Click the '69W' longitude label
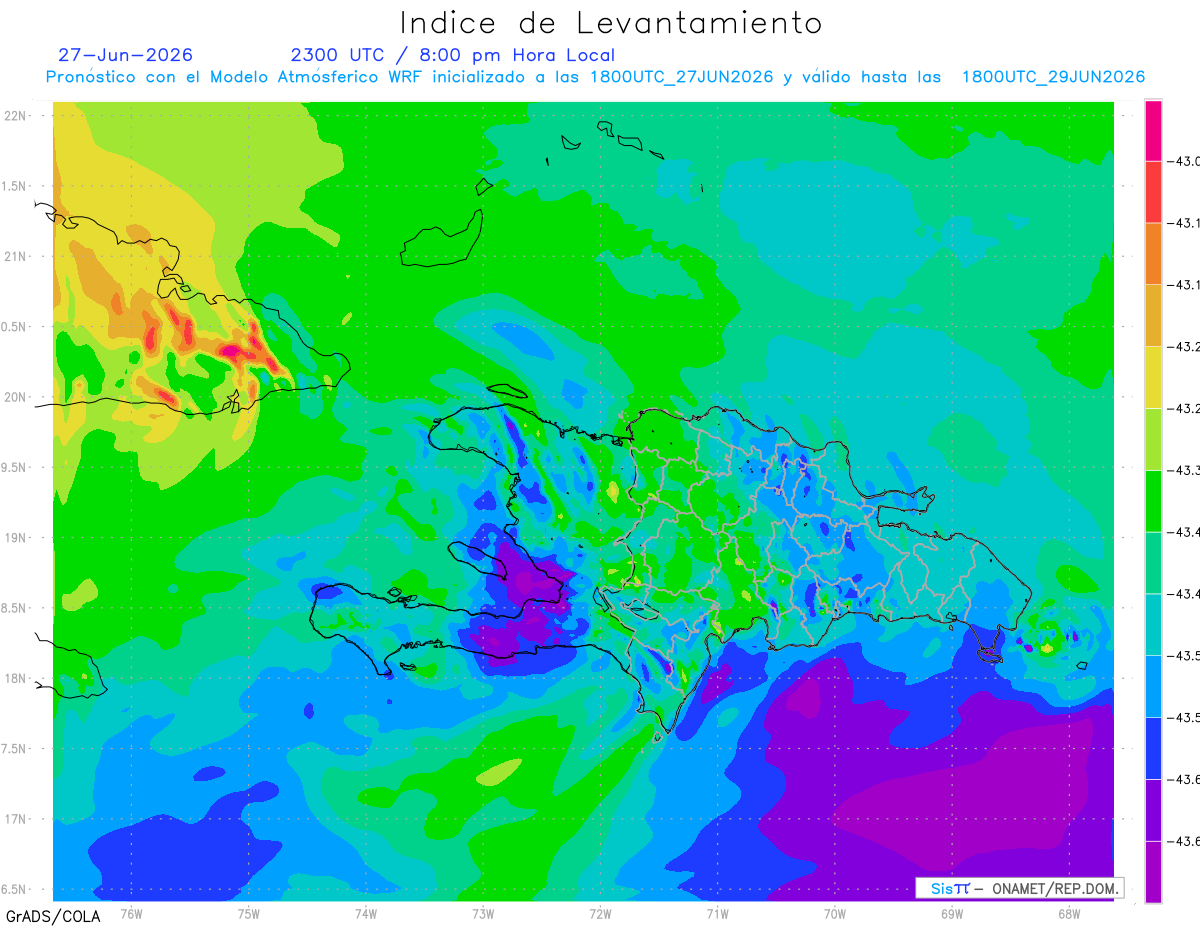Image resolution: width=1200 pixels, height=927 pixels. 952,913
